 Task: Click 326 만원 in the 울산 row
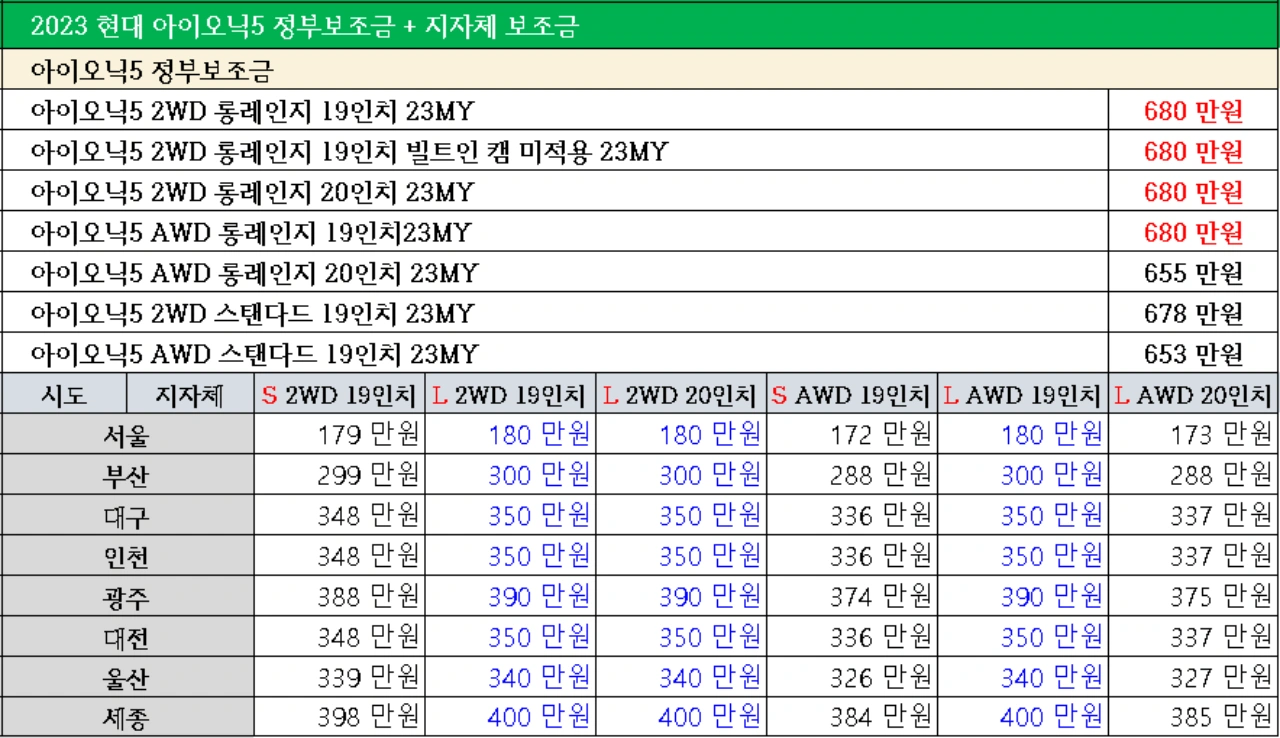881,678
